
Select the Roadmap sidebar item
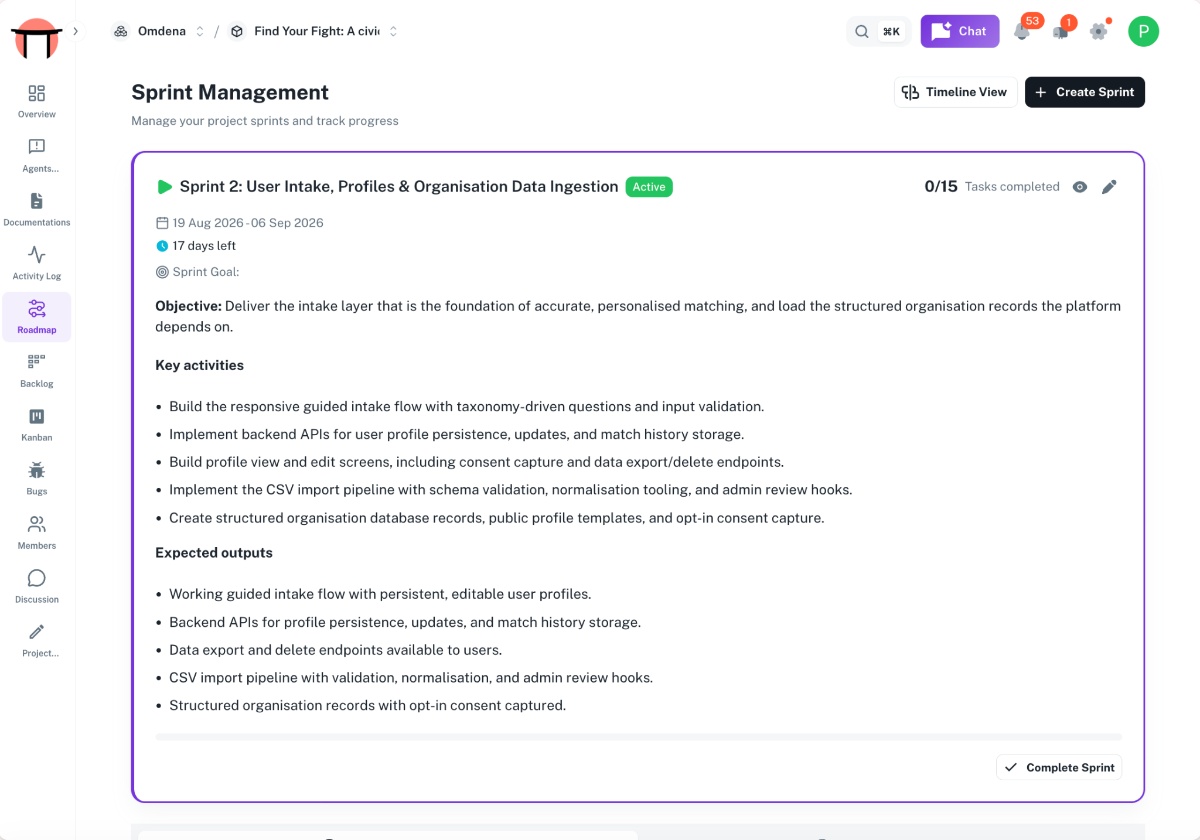37,316
